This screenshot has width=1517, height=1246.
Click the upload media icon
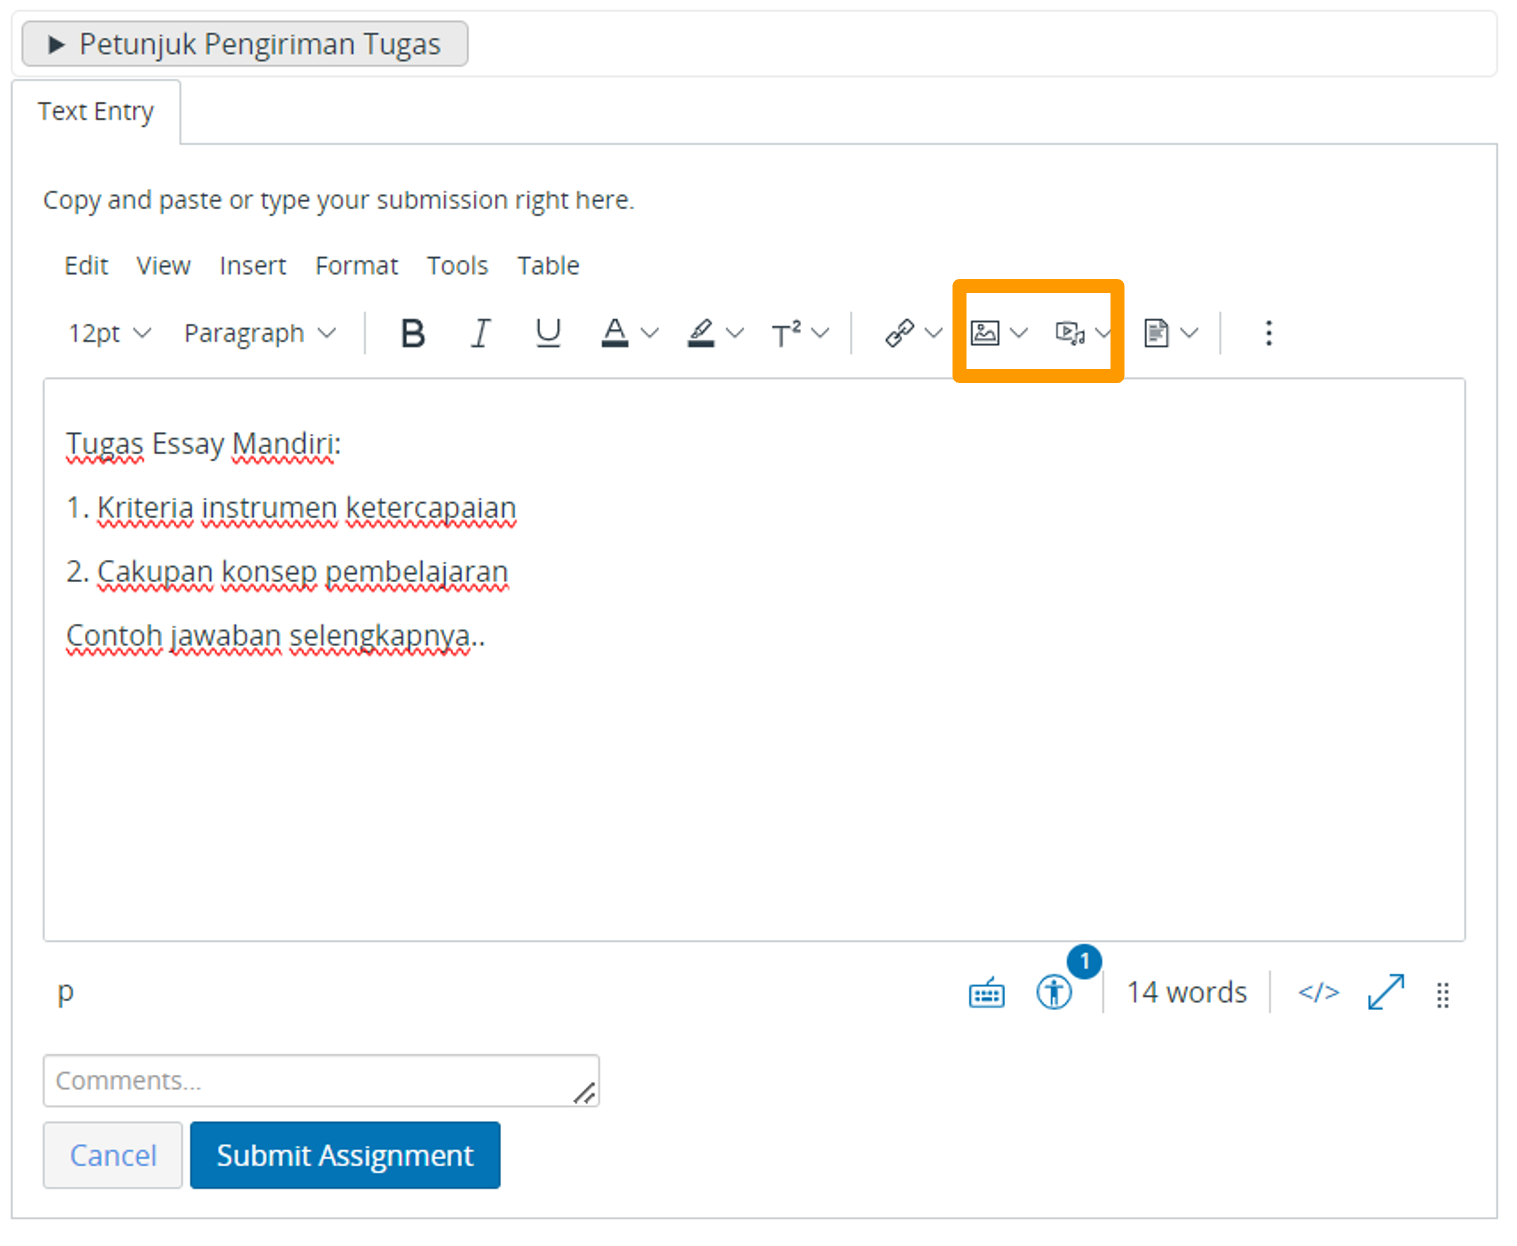coord(1070,333)
